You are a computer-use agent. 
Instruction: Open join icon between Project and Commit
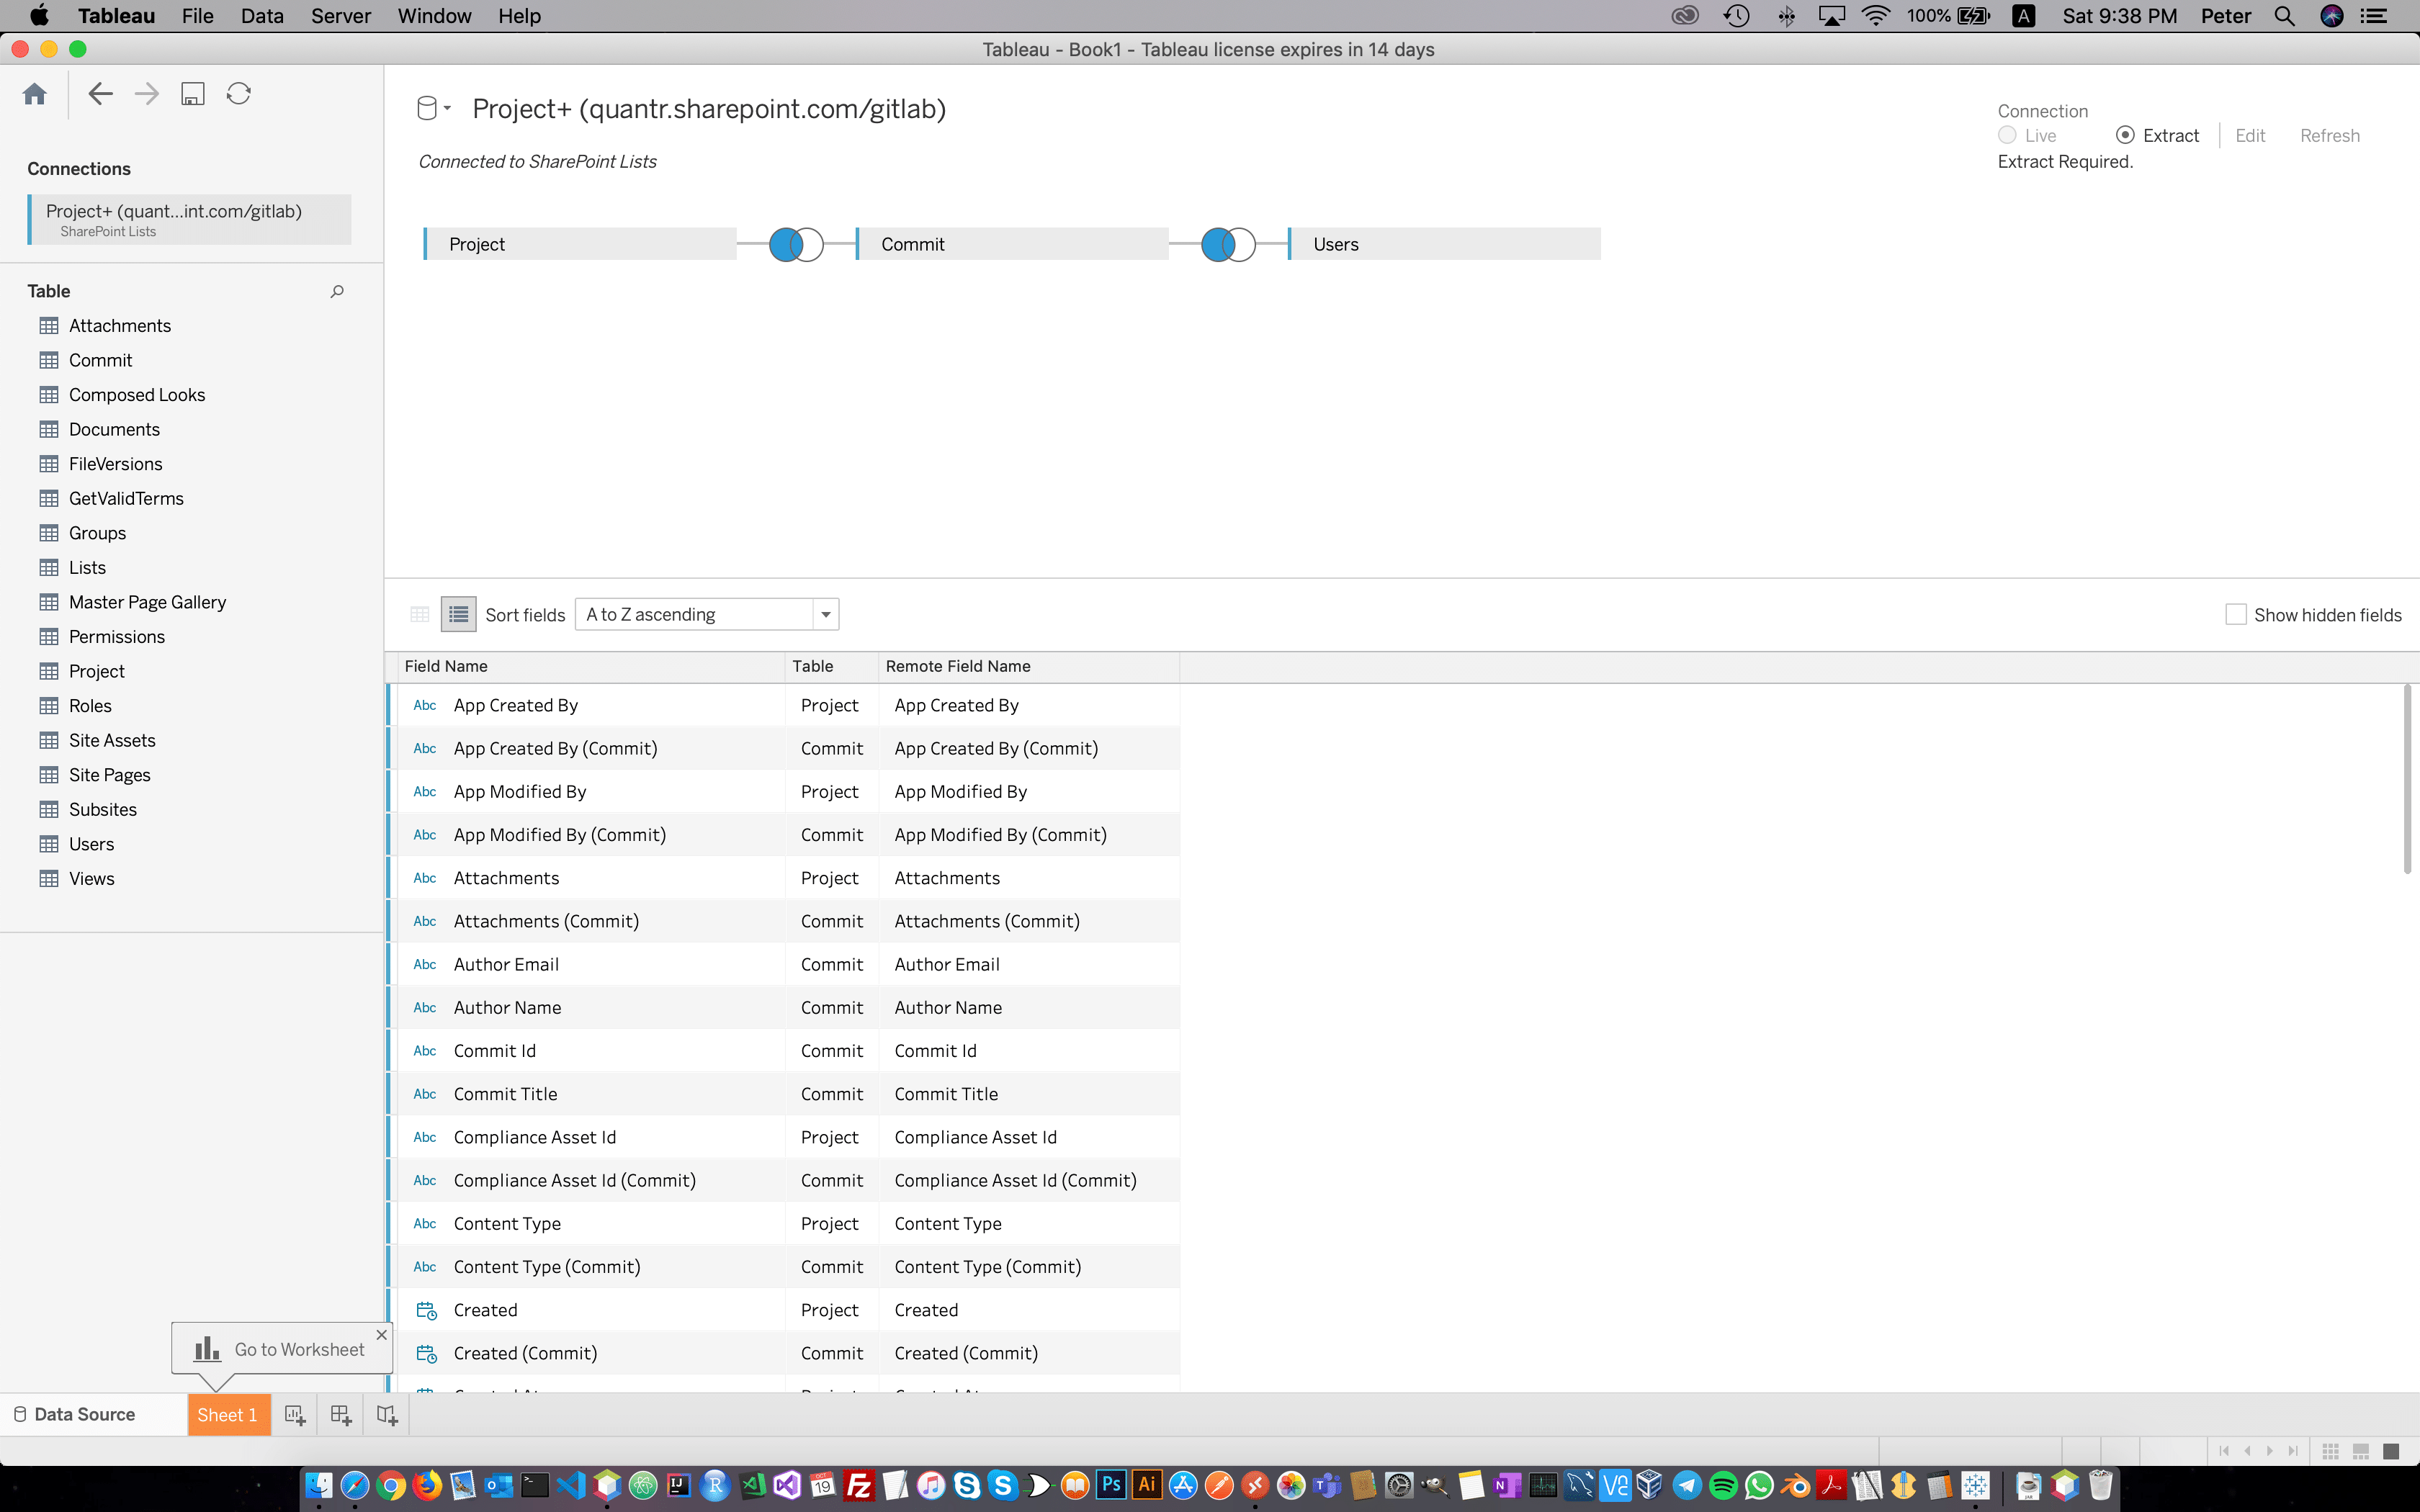(796, 245)
